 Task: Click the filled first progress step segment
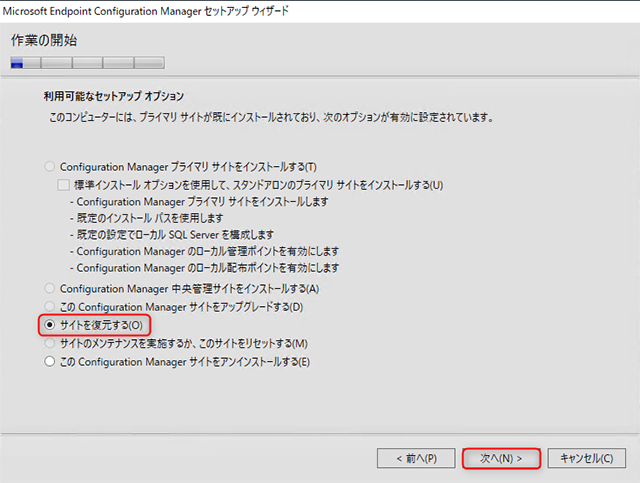click(24, 63)
